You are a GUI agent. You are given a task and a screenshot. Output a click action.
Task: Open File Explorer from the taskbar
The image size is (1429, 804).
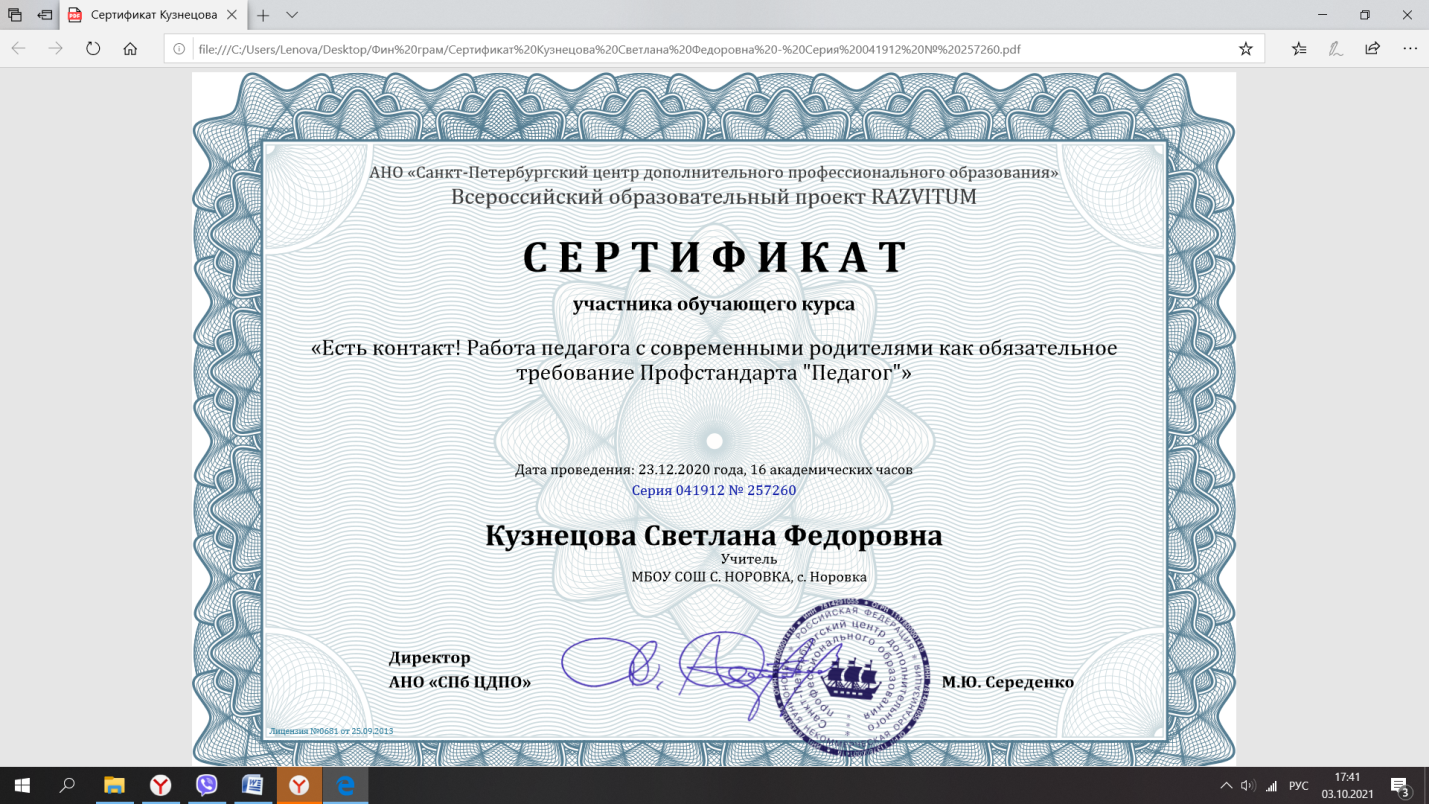point(114,786)
